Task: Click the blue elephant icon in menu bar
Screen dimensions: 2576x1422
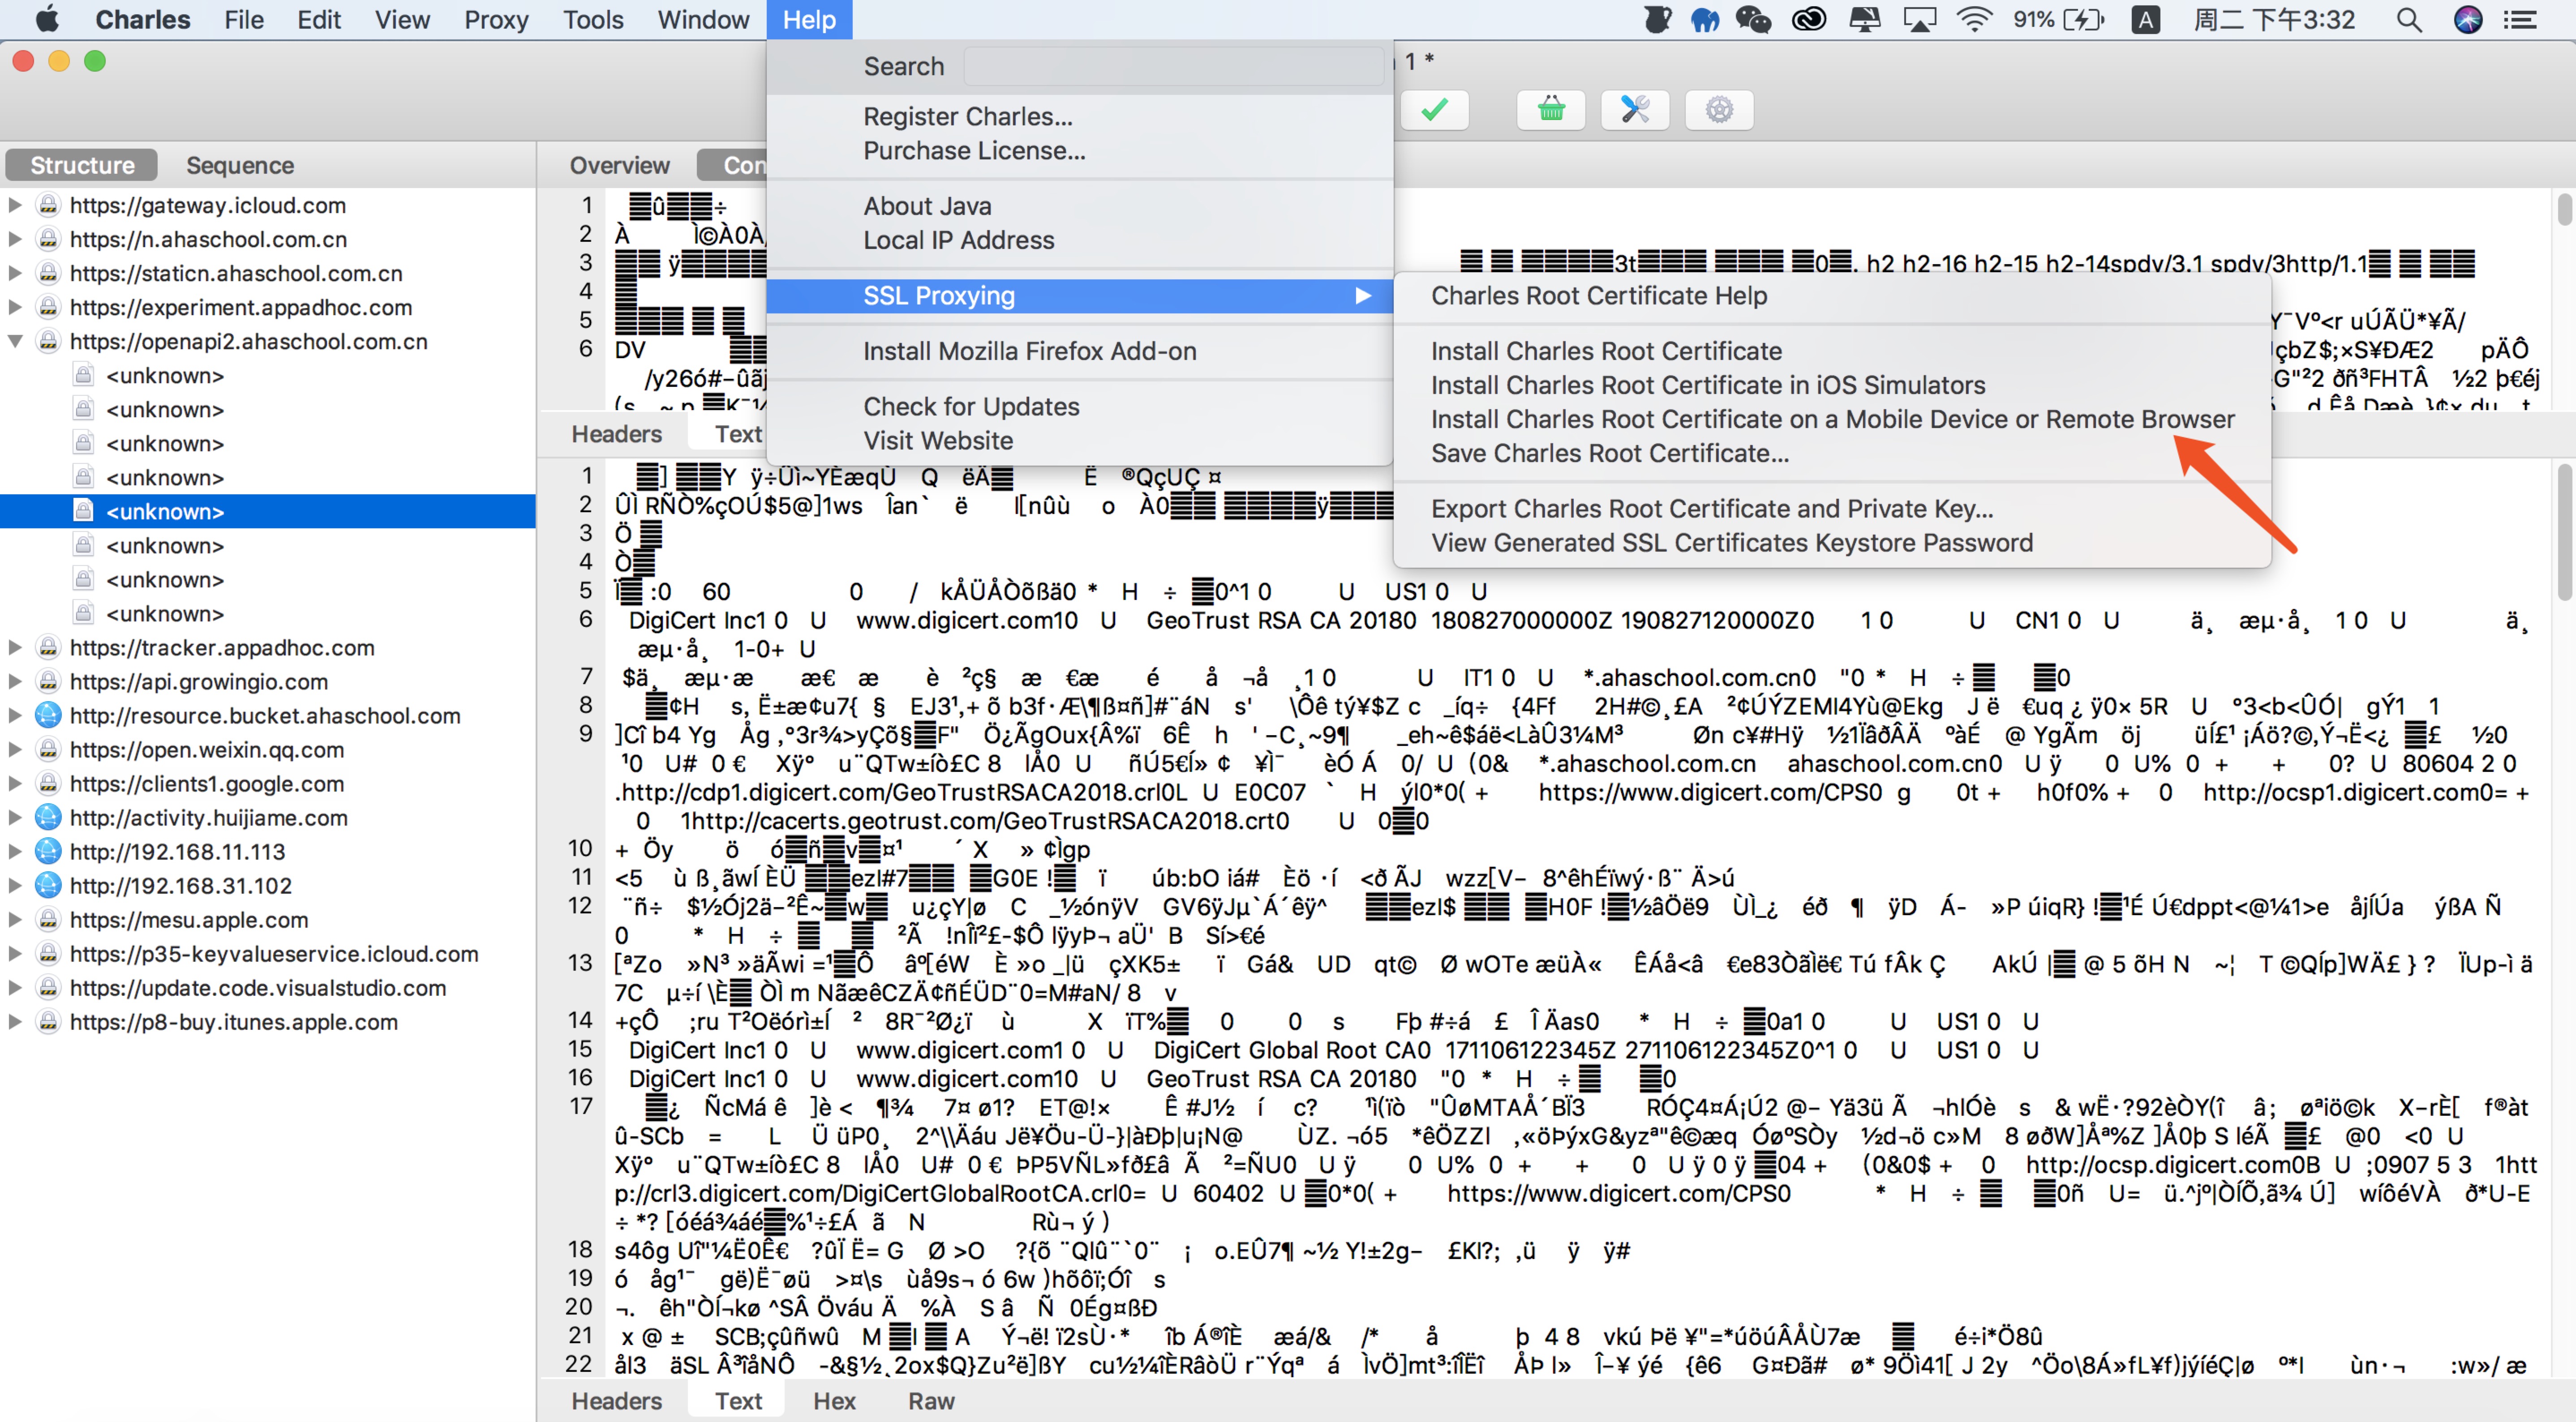Action: pos(1704,20)
